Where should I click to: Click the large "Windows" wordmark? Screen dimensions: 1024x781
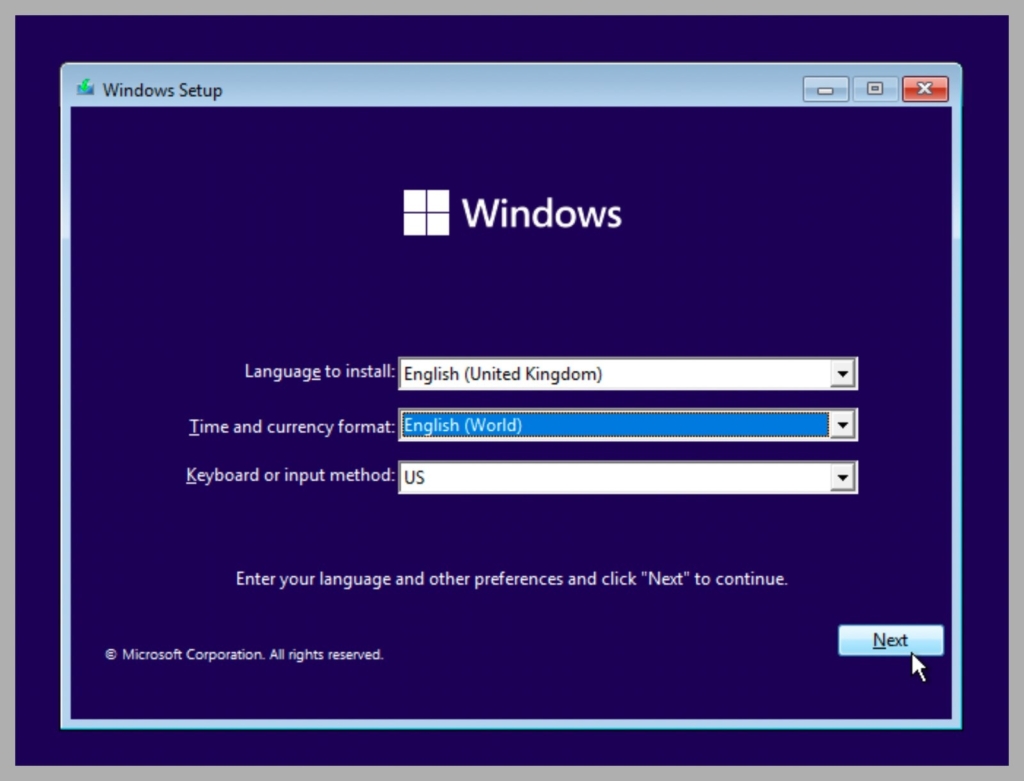(x=541, y=214)
